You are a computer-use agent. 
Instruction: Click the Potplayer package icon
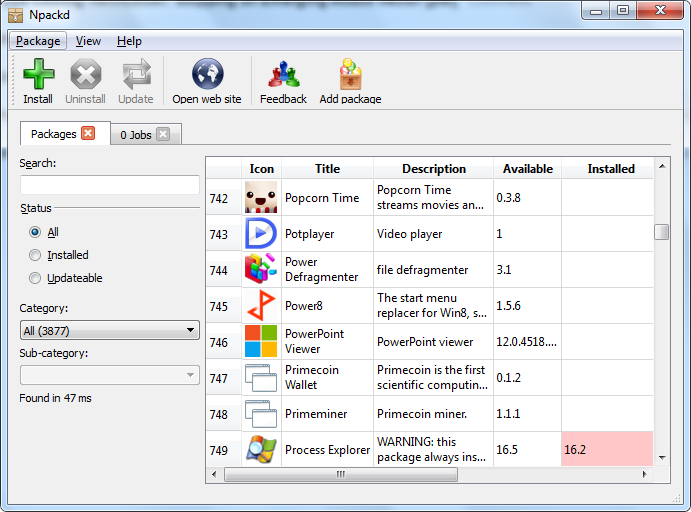coord(261,234)
